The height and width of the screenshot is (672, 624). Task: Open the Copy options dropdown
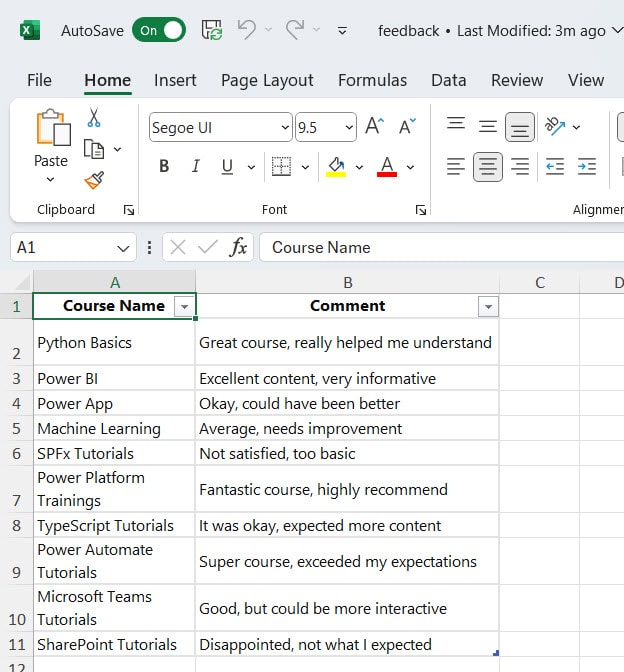(x=117, y=150)
